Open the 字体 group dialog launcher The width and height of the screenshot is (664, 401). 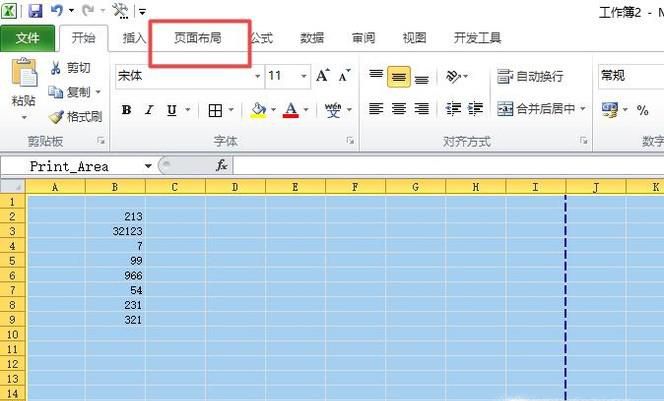point(350,141)
